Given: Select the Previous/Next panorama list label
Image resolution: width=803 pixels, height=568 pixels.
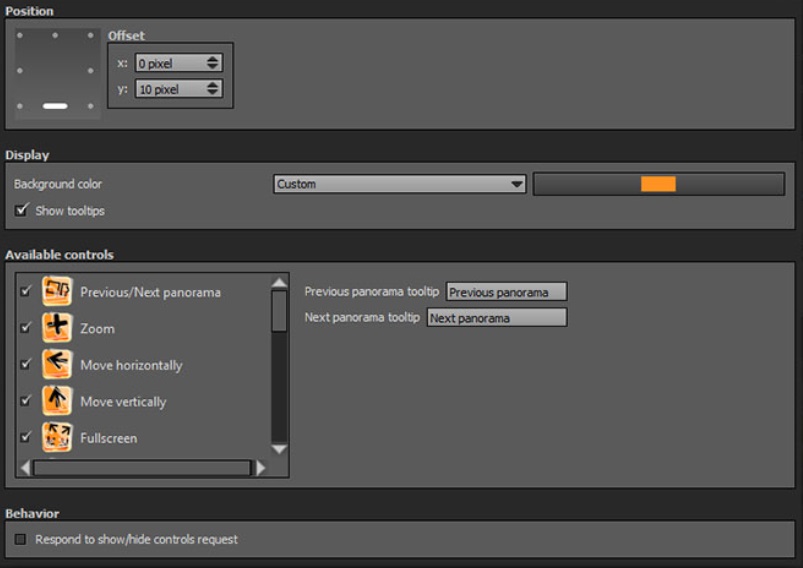Looking at the screenshot, I should (x=151, y=292).
